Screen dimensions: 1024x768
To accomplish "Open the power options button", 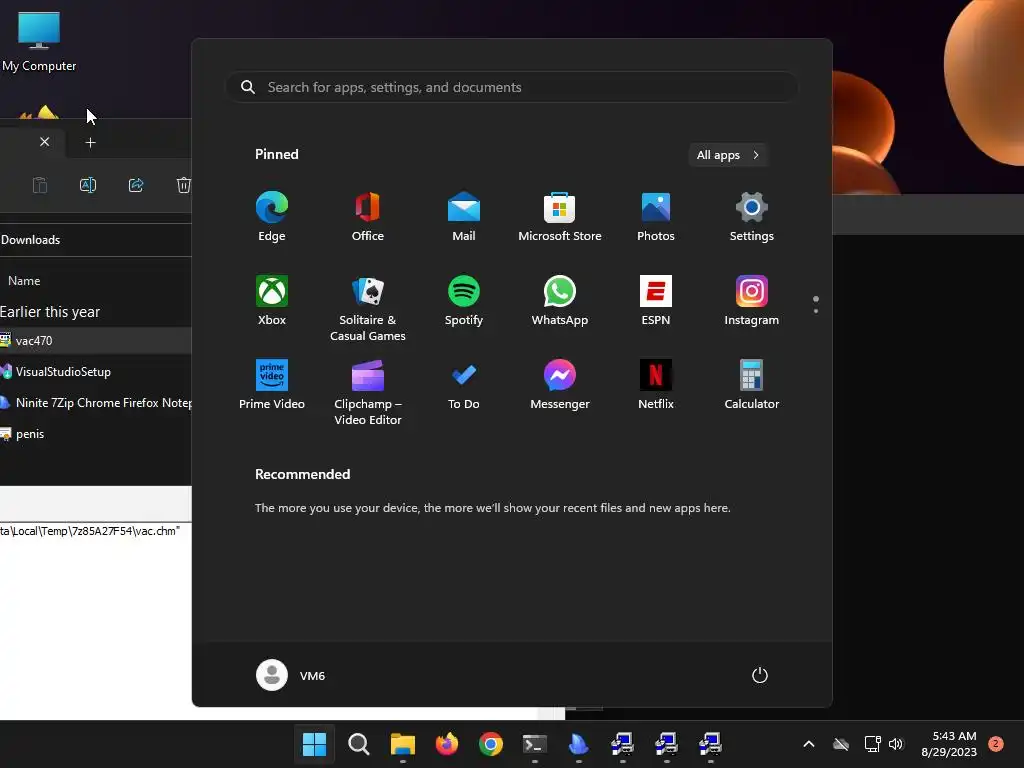I will click(760, 675).
